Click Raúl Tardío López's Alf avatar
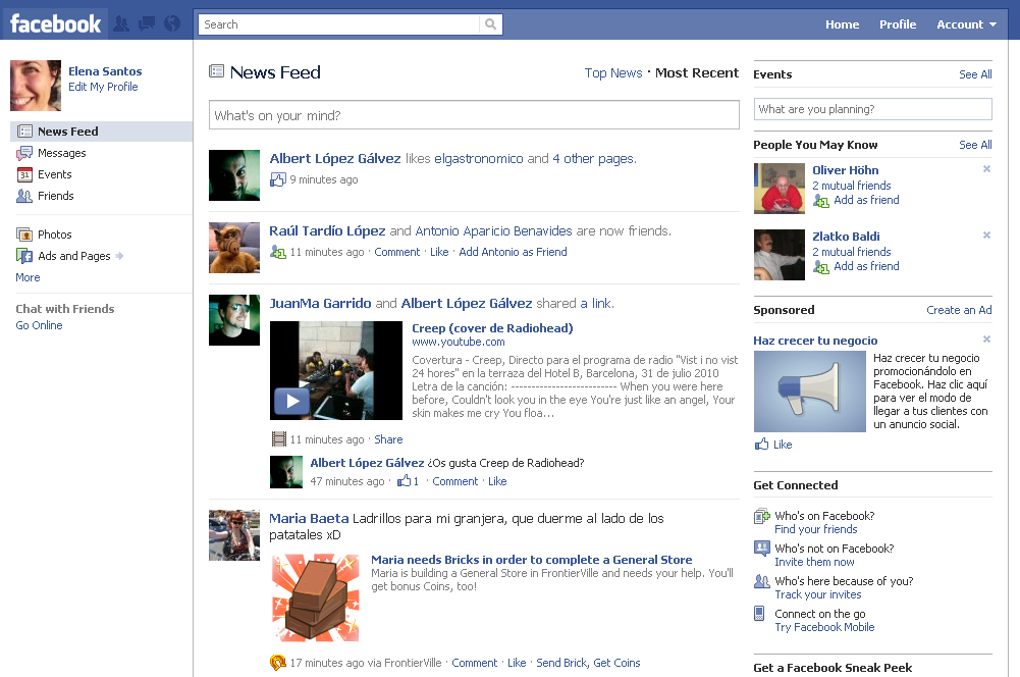 (x=234, y=247)
